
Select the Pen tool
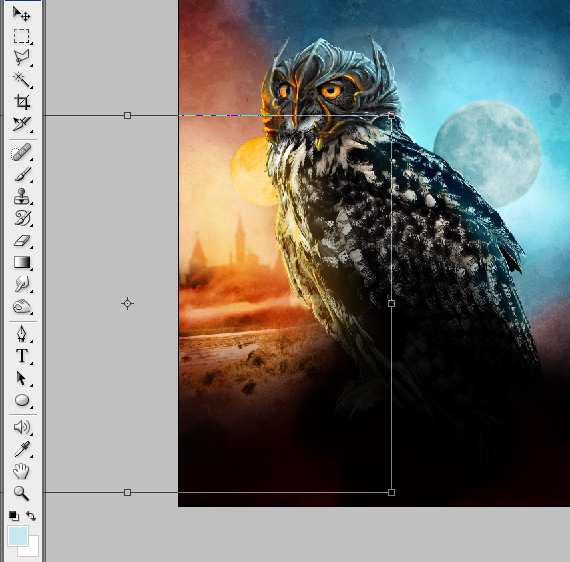[21, 334]
